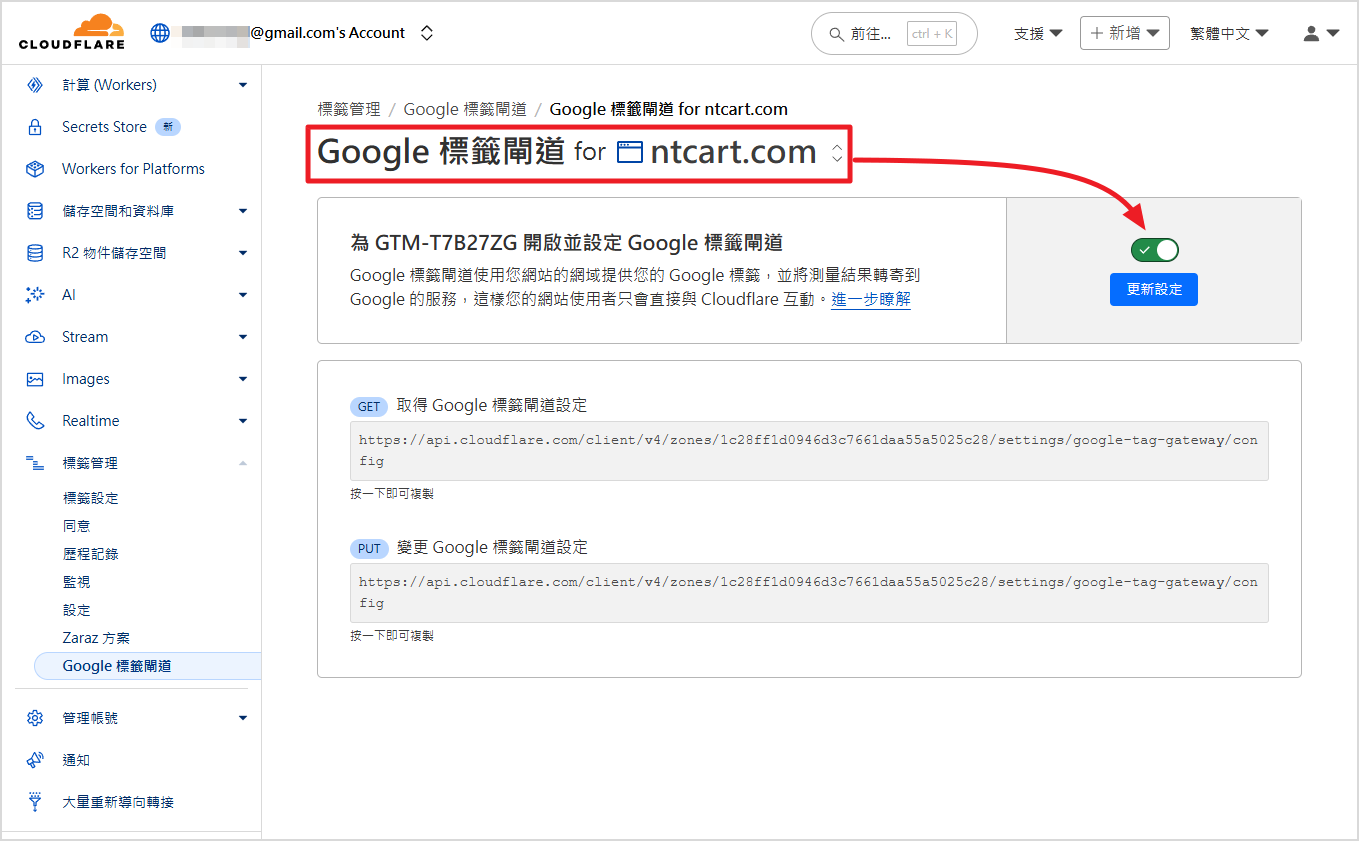The image size is (1359, 841).
Task: Click the 標籤管理 tag management icon
Action: click(x=35, y=463)
